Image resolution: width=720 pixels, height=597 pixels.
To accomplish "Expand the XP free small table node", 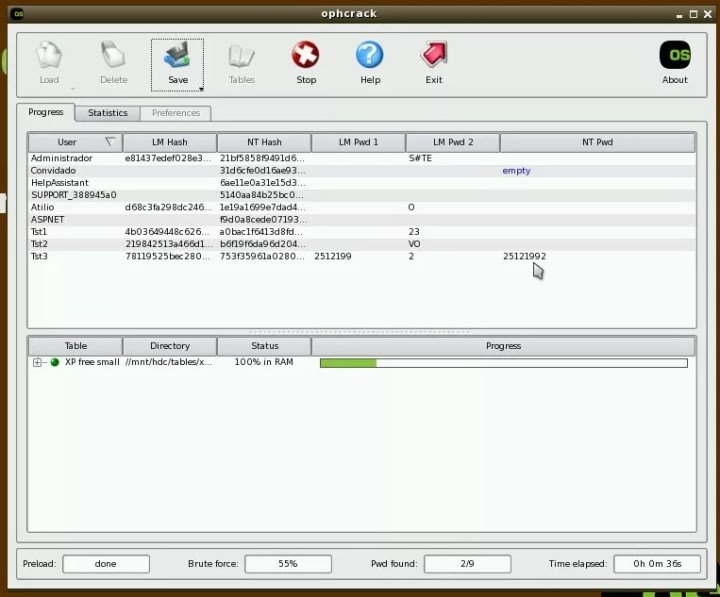I will [37, 362].
